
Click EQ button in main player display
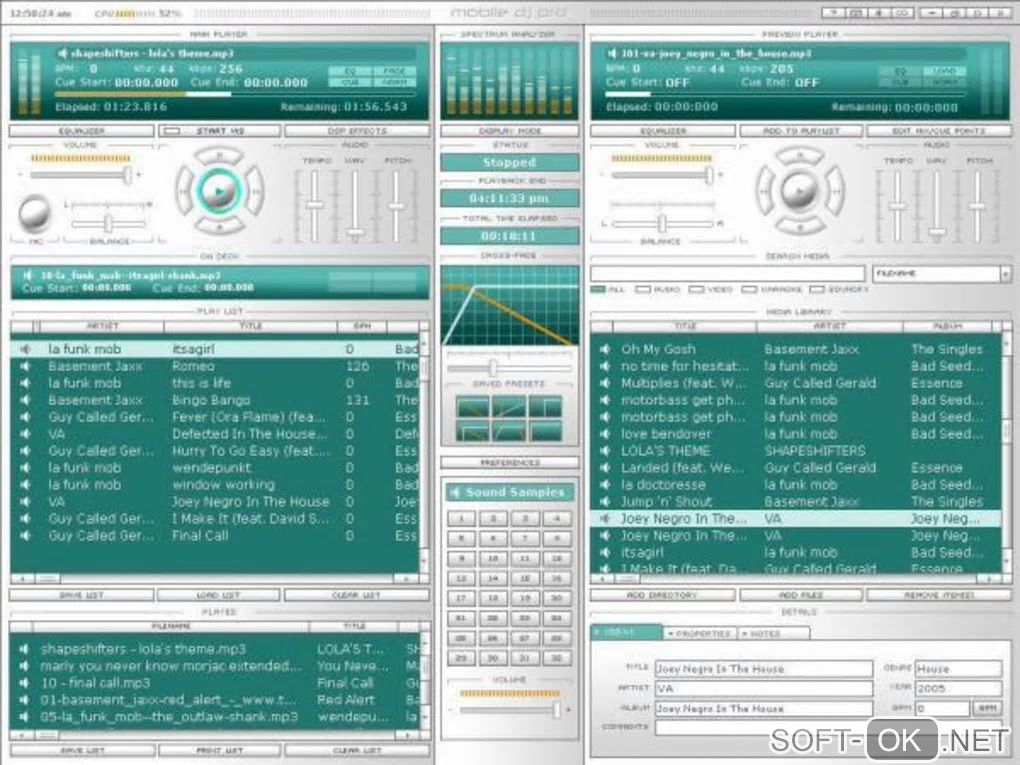(x=349, y=71)
